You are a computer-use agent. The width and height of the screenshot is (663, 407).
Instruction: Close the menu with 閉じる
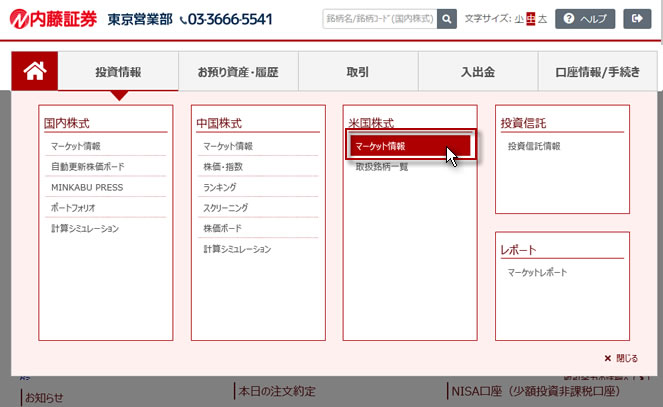point(620,358)
